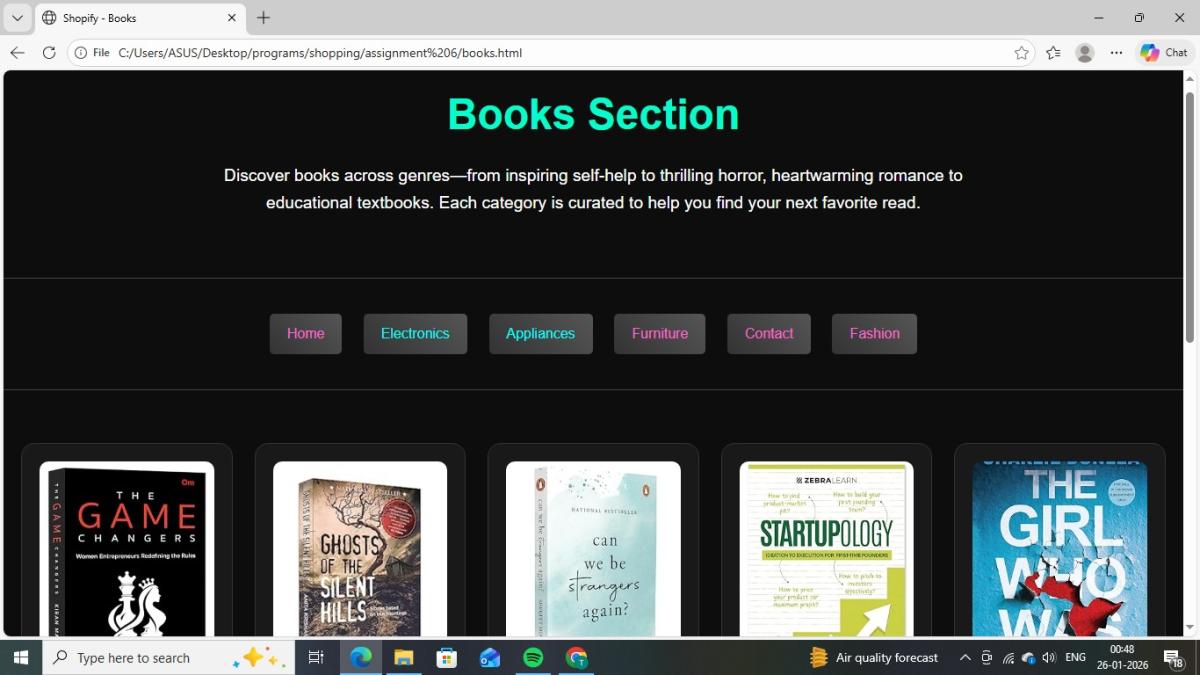Image resolution: width=1200 pixels, height=675 pixels.
Task: Open Copilot Chat in the toolbar
Action: [x=1164, y=53]
